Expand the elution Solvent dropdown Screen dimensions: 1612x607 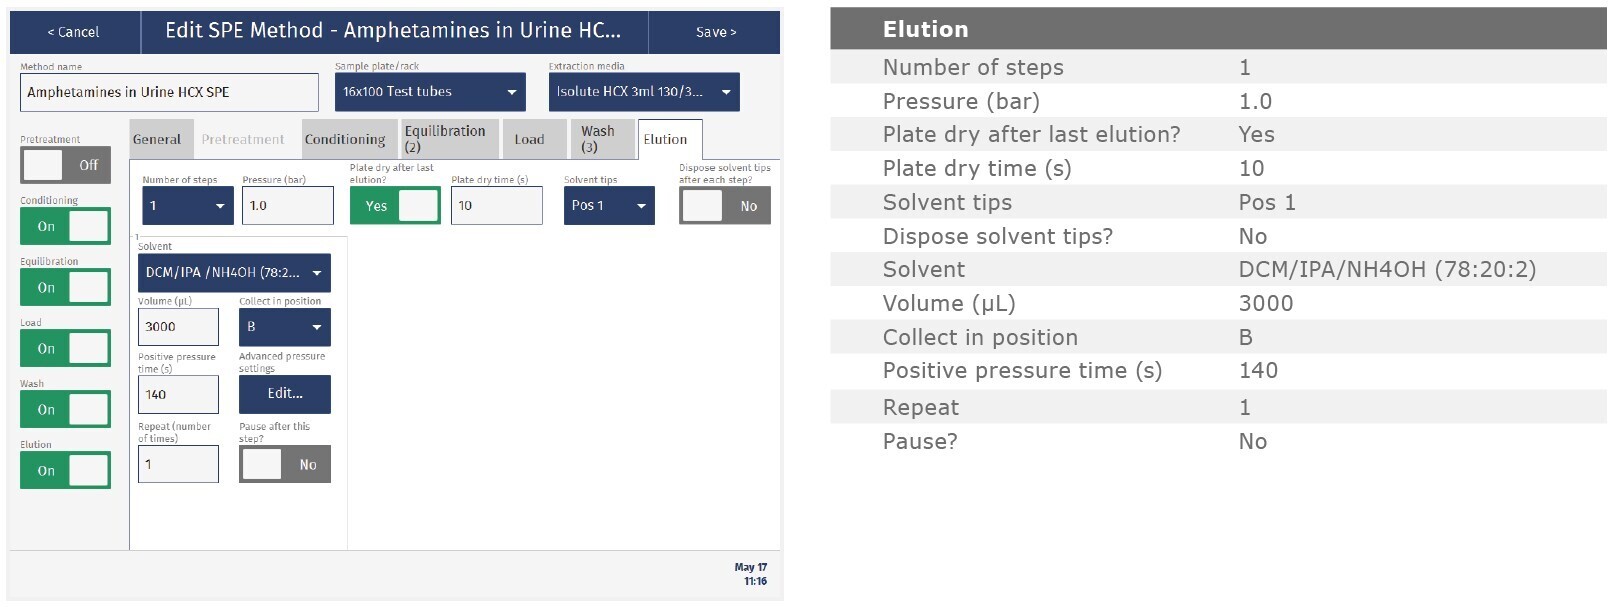click(x=234, y=273)
